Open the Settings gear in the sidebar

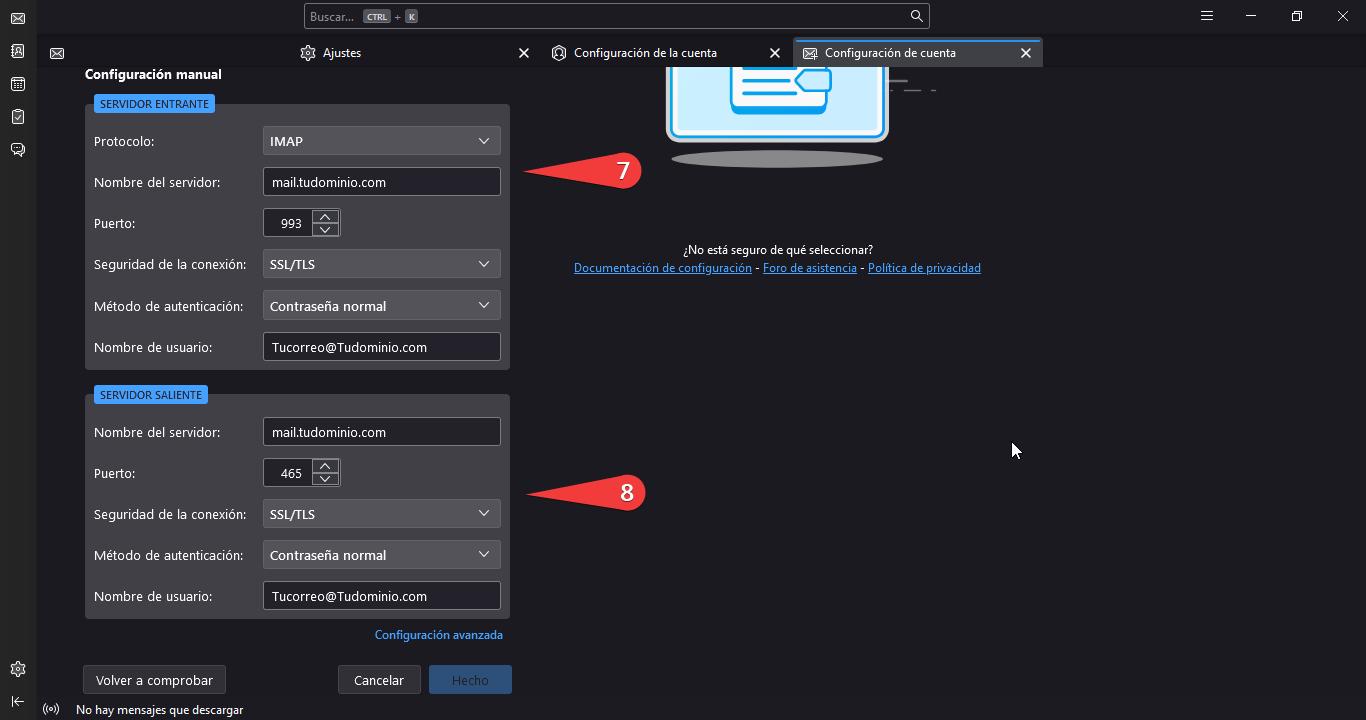[17, 669]
